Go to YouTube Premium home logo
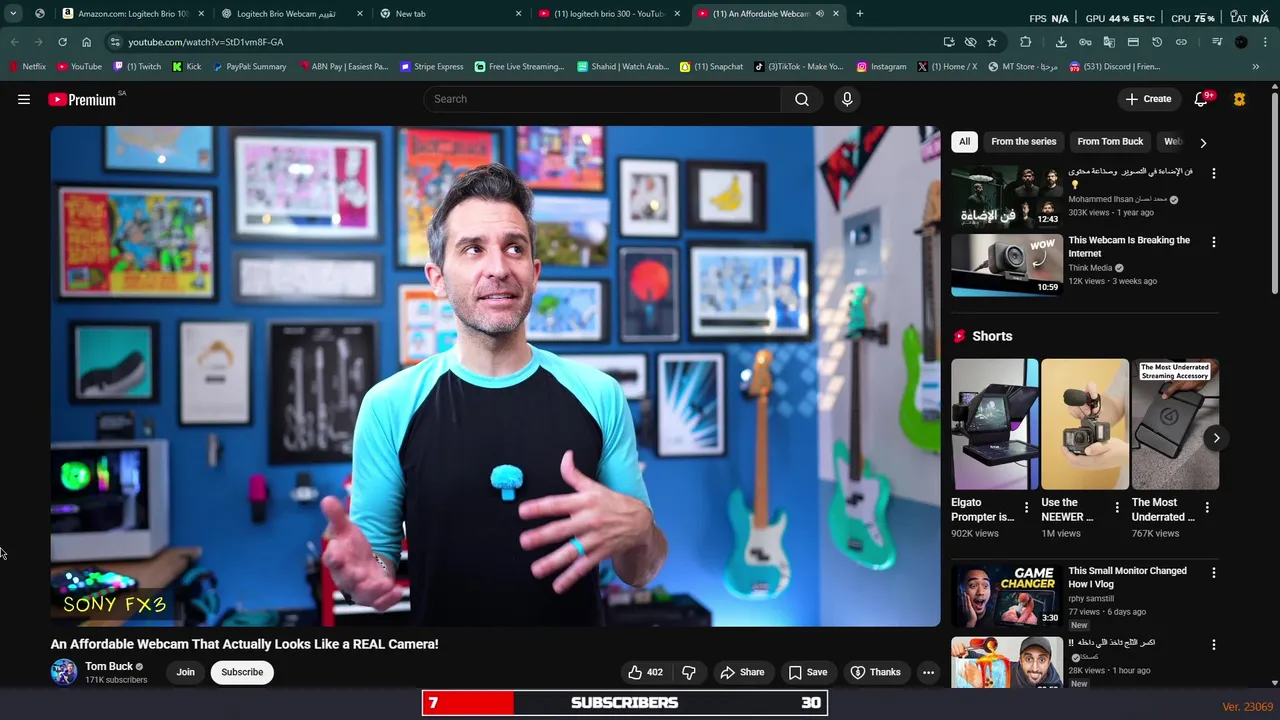 (x=82, y=99)
